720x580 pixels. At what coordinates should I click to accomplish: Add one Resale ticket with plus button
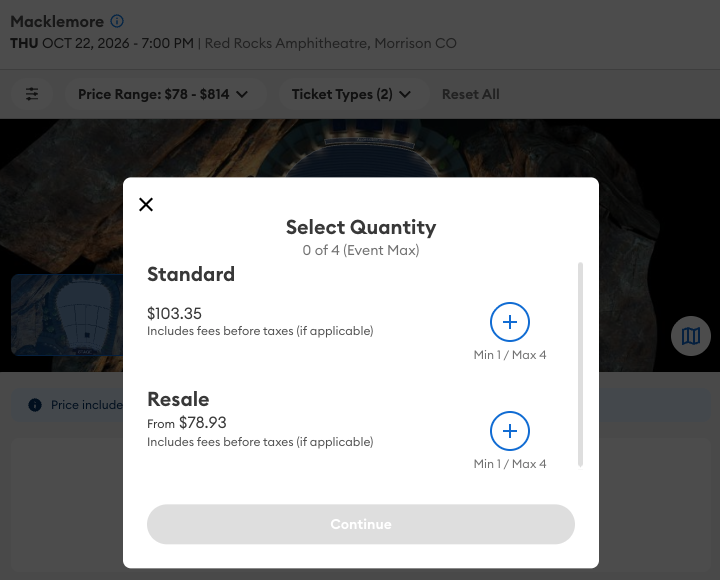click(x=510, y=431)
